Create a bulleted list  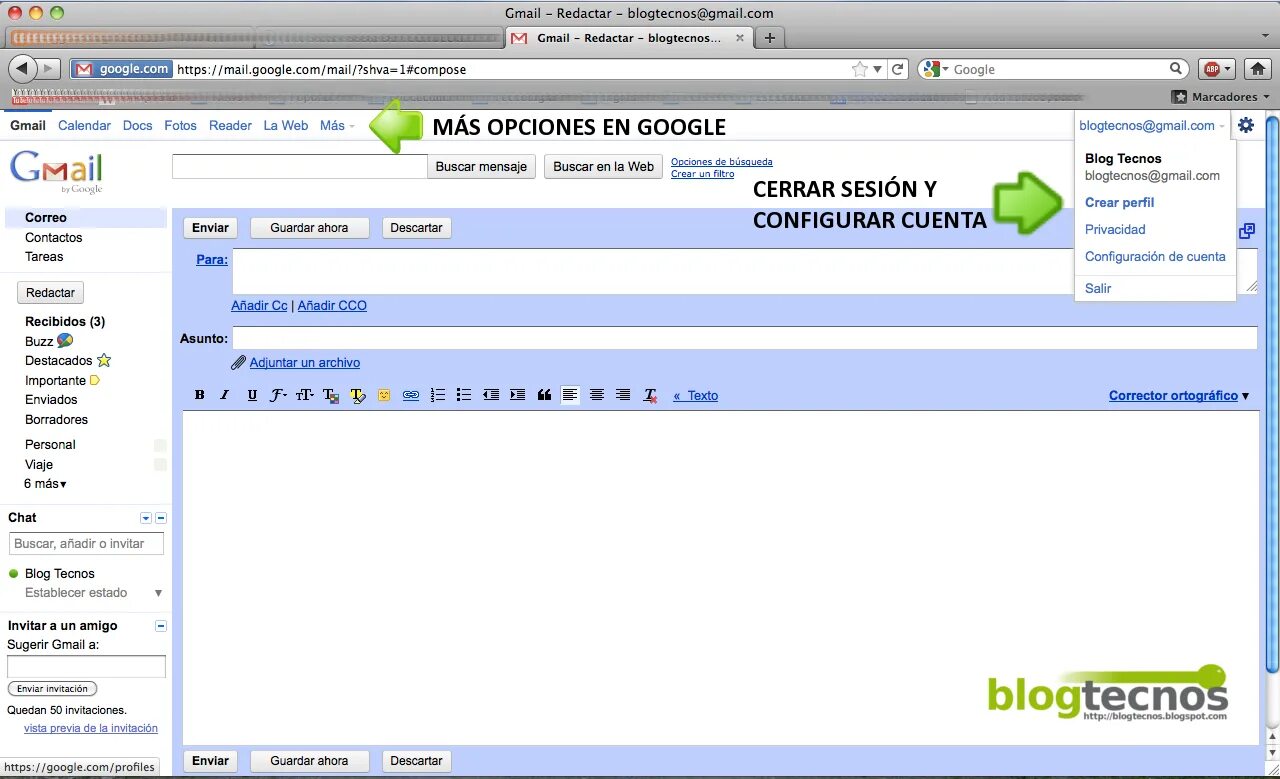tap(463, 395)
